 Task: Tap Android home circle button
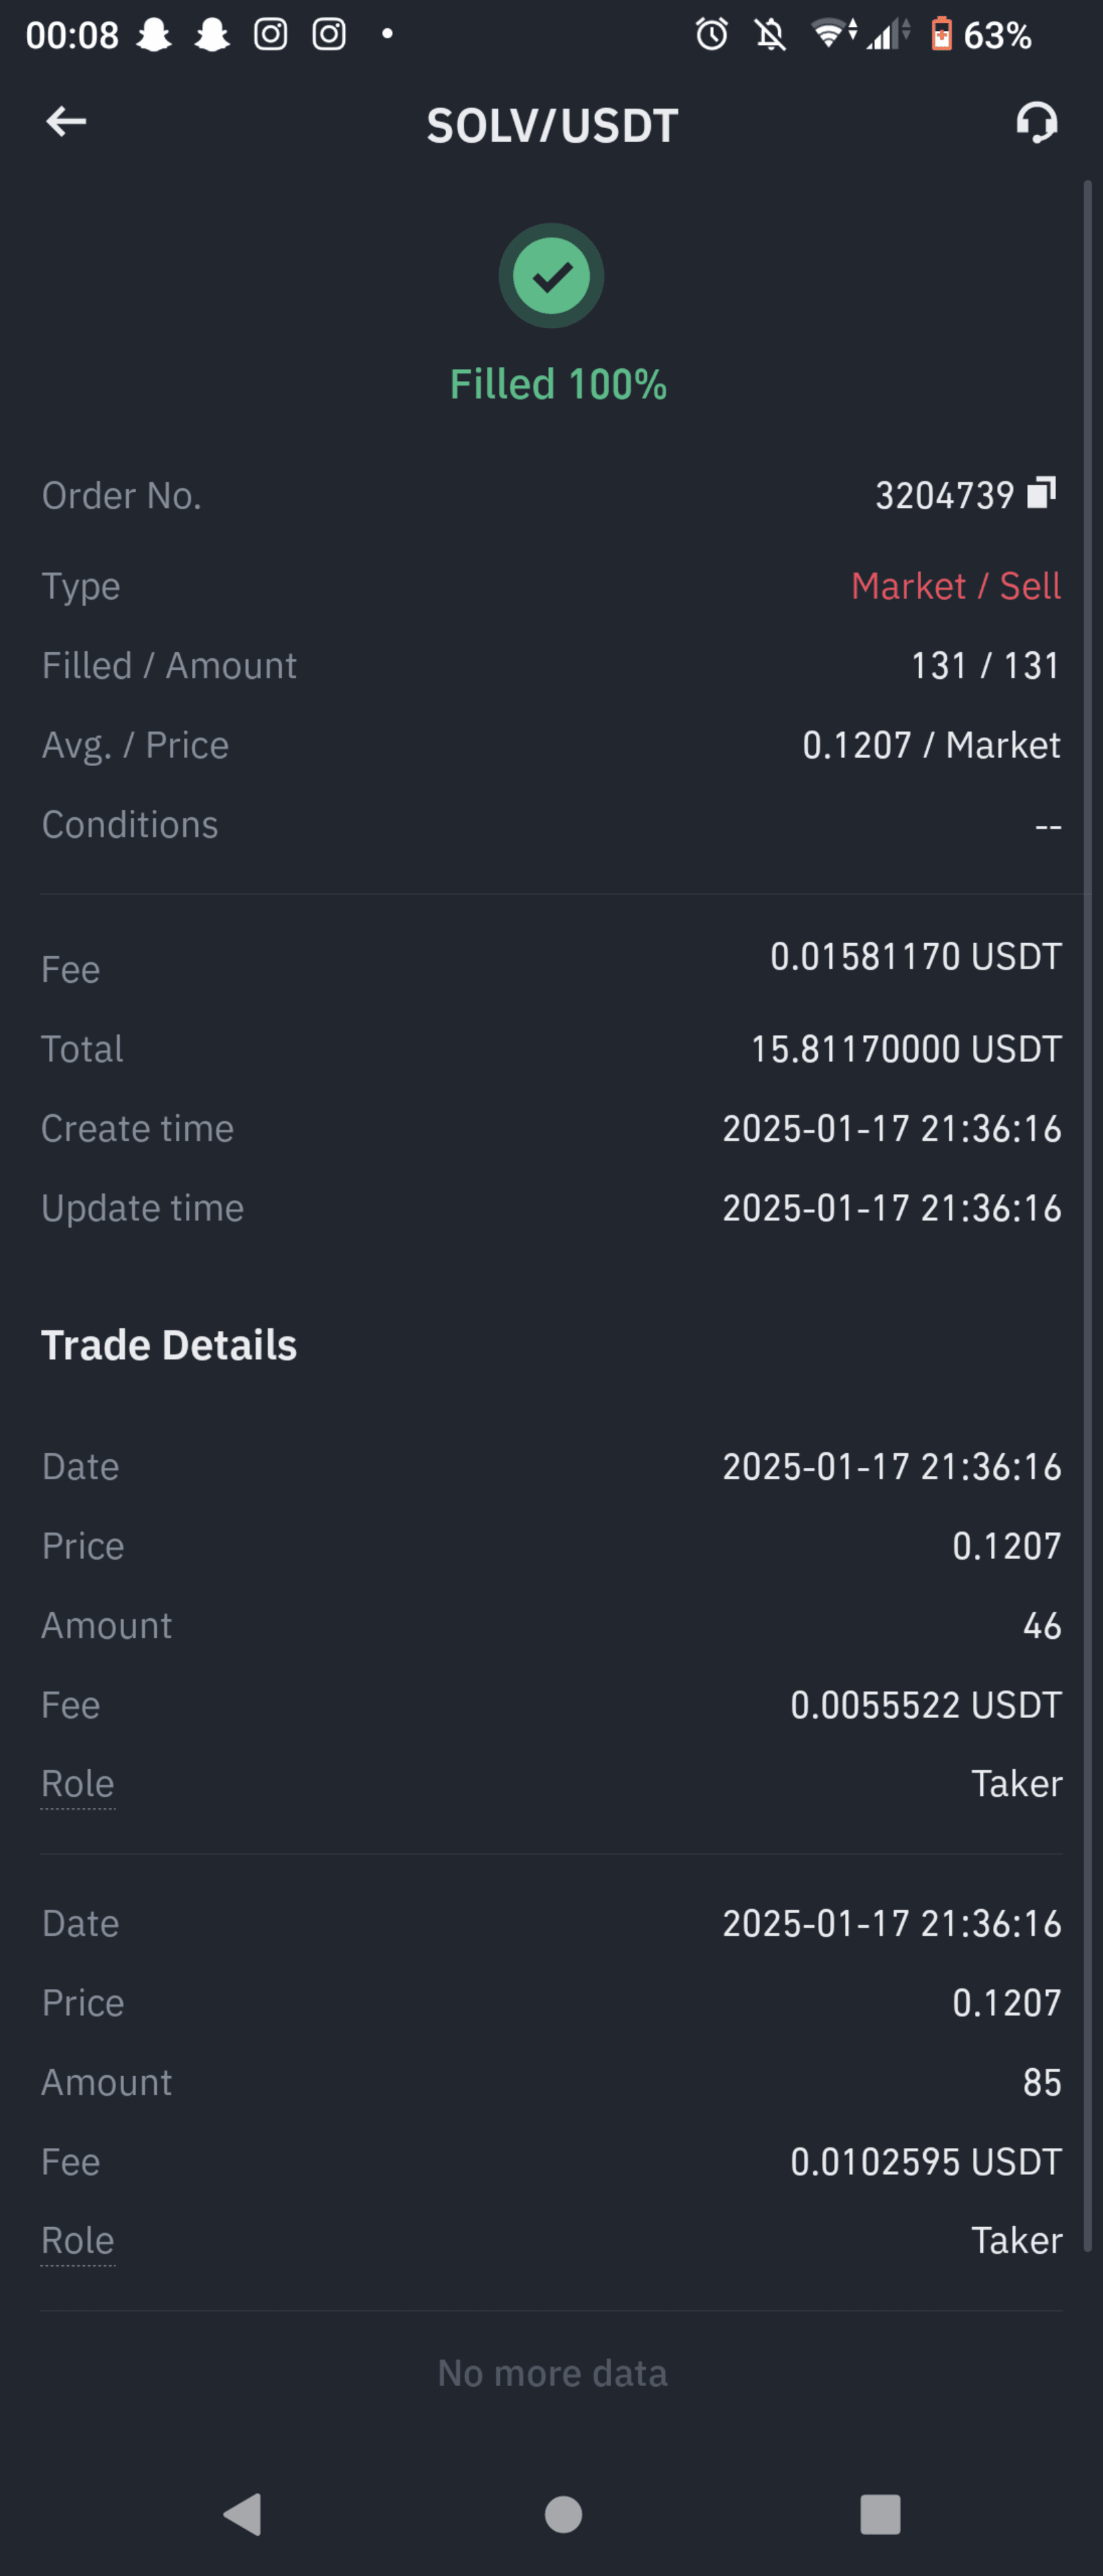point(563,2514)
